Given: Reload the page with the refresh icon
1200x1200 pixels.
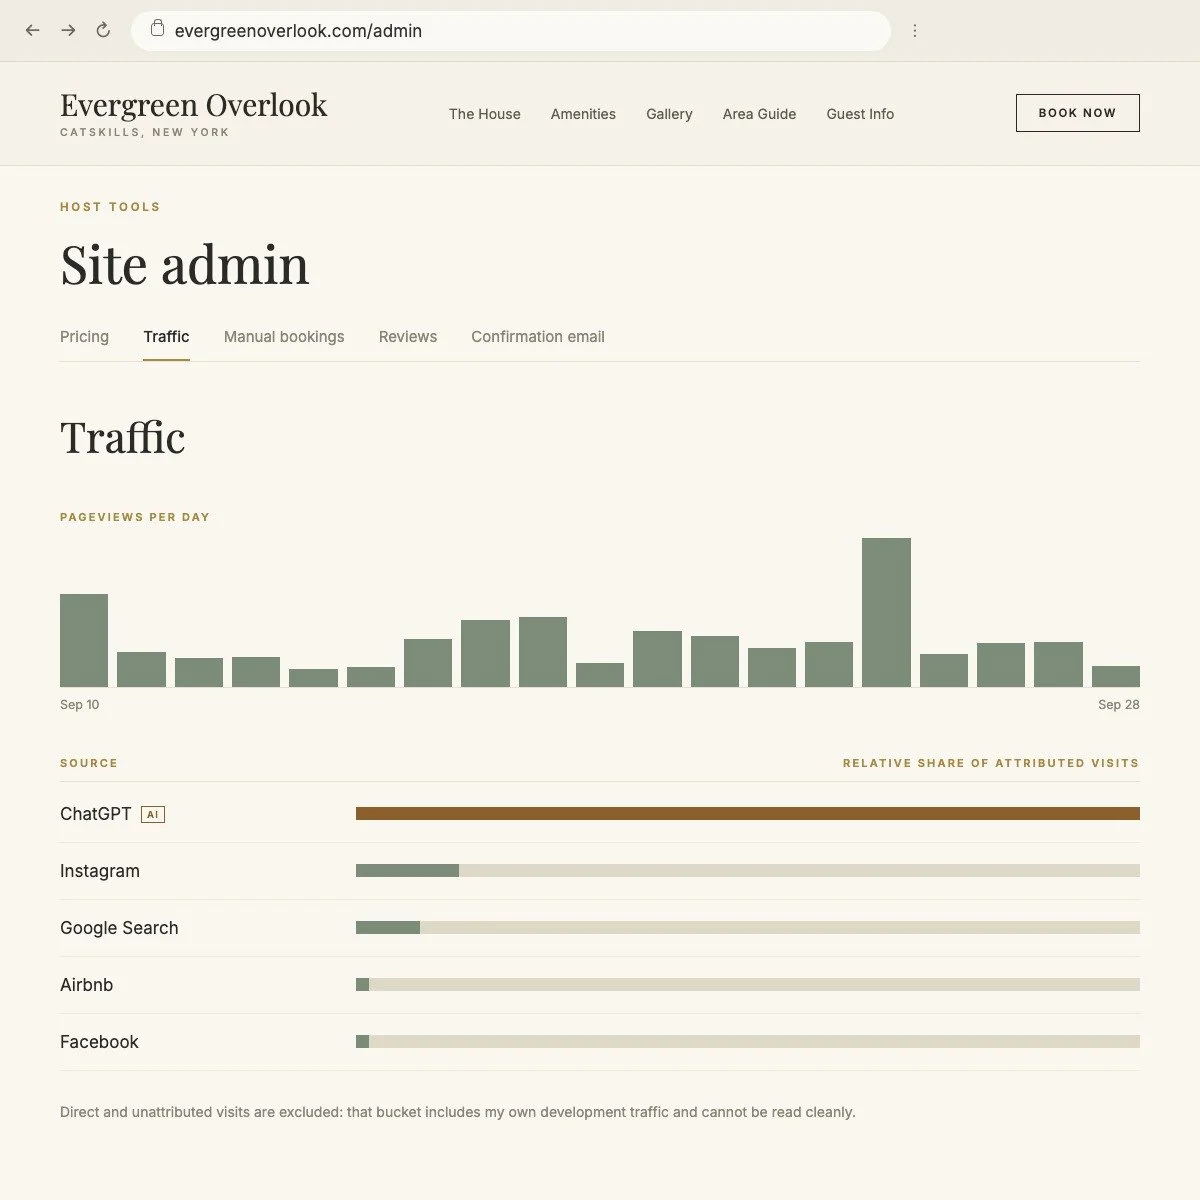Looking at the screenshot, I should click(103, 31).
